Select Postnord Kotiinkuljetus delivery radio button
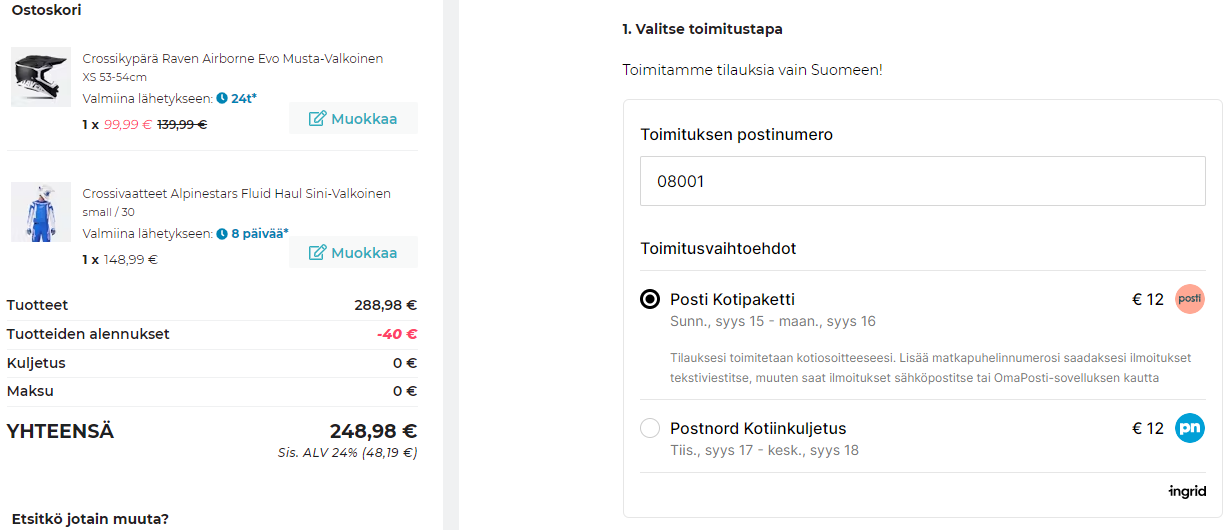This screenshot has height=530, width=1231. [x=650, y=428]
